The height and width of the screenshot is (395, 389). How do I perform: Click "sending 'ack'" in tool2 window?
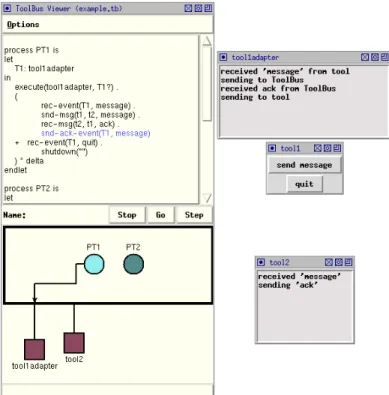pyautogui.click(x=288, y=285)
